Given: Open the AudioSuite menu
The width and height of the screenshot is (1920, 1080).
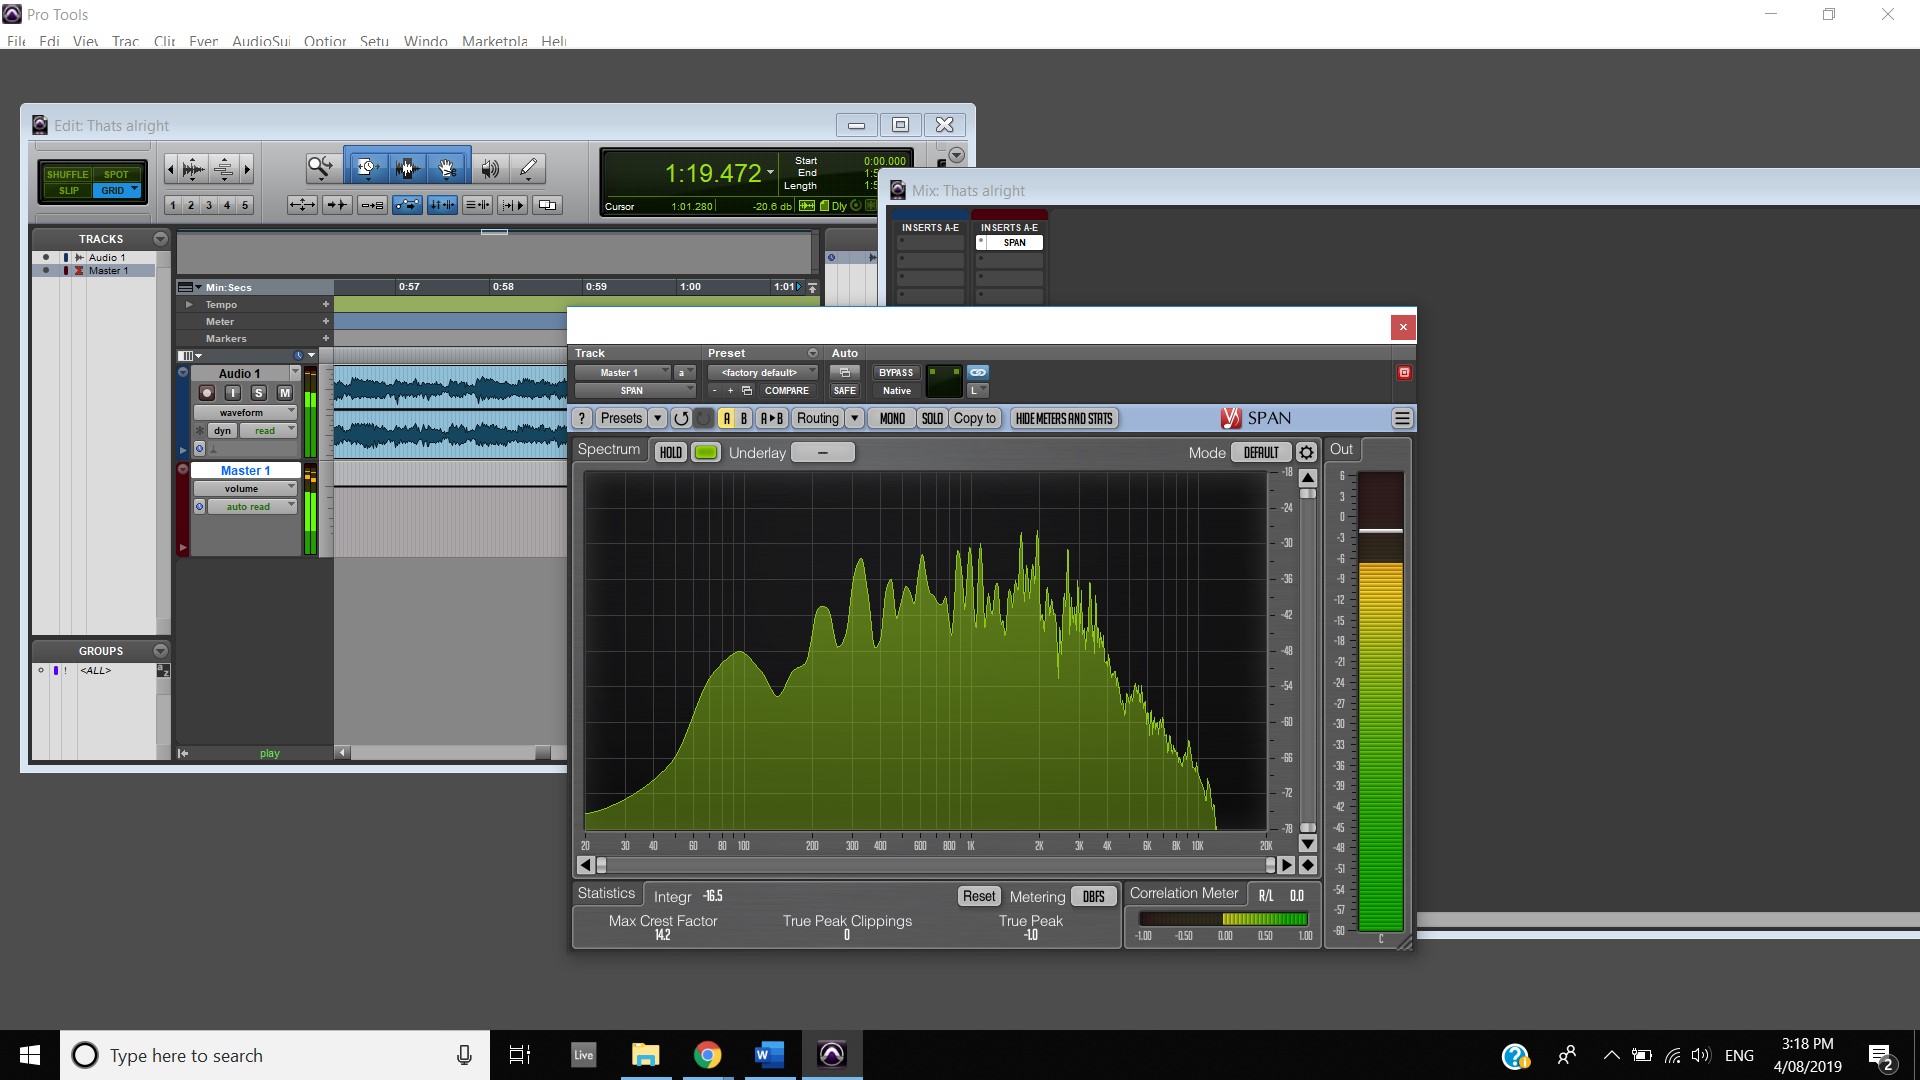Looking at the screenshot, I should point(261,41).
